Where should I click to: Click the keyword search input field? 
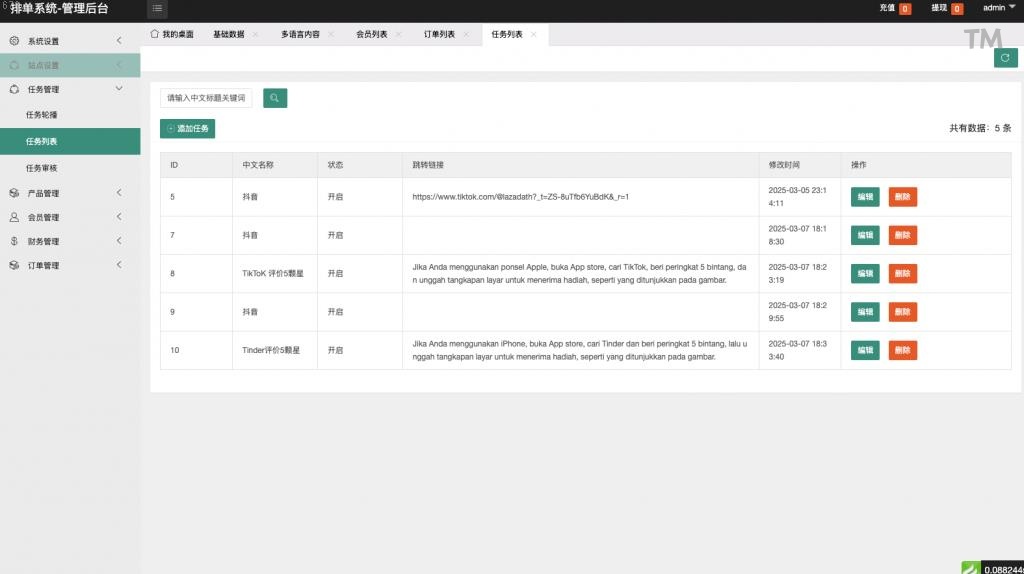[206, 98]
